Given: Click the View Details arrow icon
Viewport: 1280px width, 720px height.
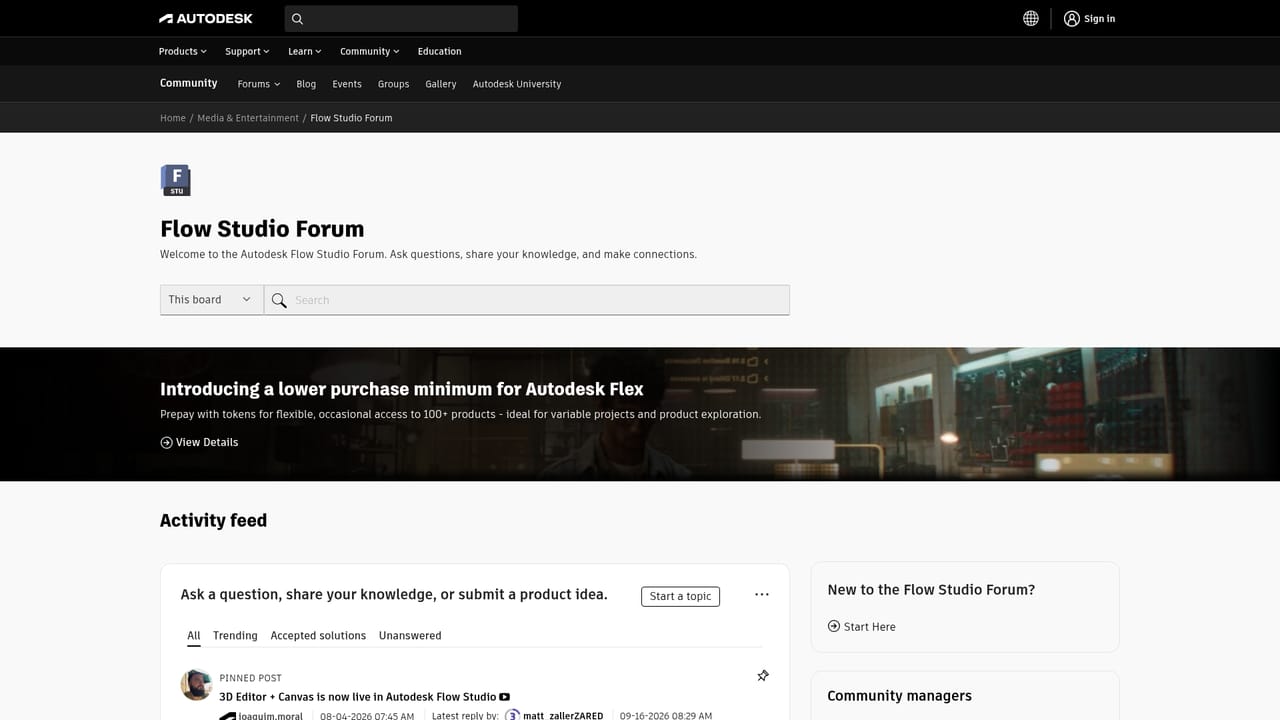Looking at the screenshot, I should tap(166, 442).
